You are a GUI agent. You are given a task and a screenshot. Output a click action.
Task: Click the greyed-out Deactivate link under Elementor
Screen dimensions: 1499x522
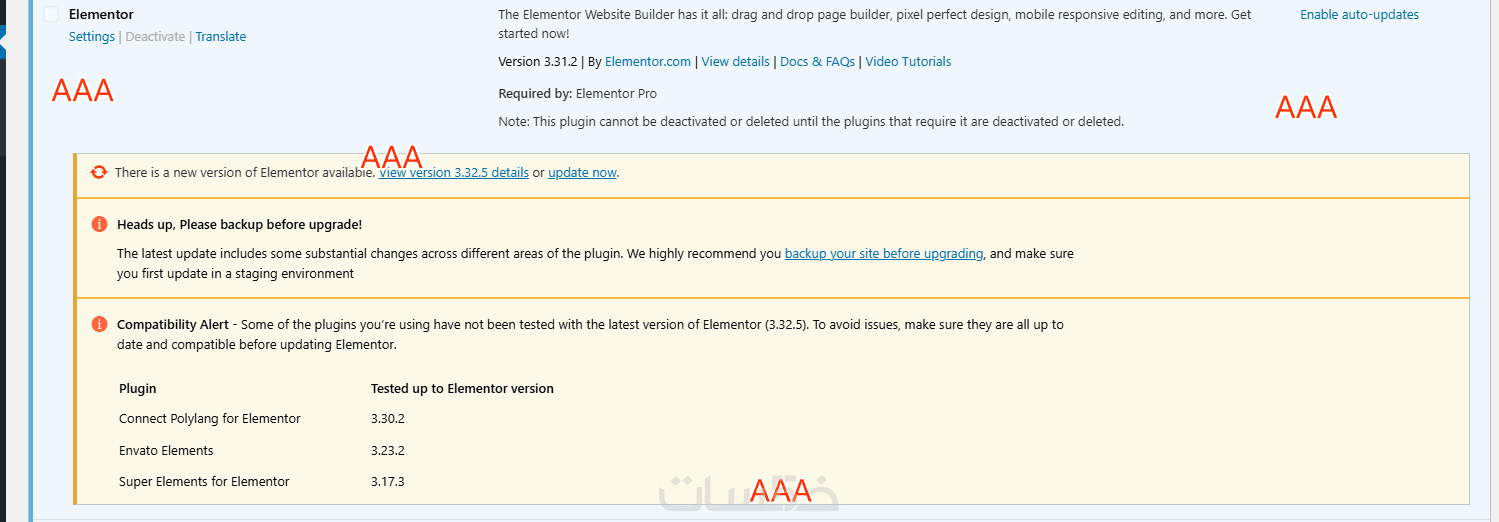click(155, 37)
